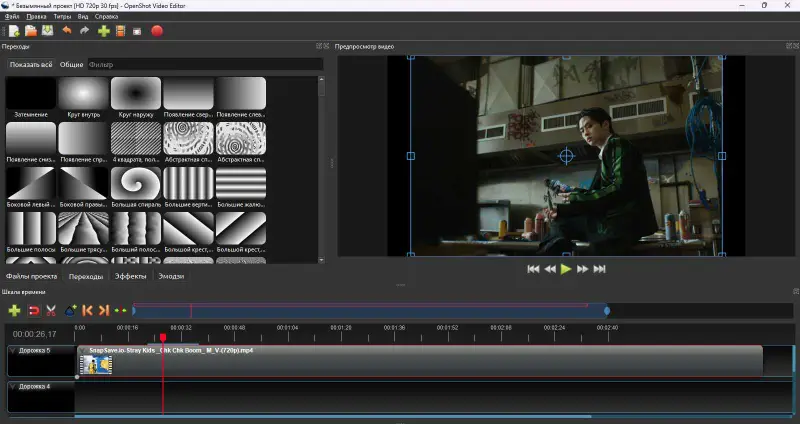The image size is (800, 424).
Task: Open the clip menu arrow on SnapSave clip
Action: point(83,351)
